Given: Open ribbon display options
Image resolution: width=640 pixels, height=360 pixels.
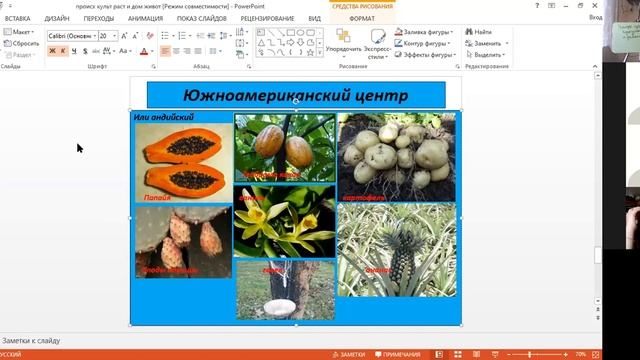Looking at the screenshot, I should [x=551, y=6].
